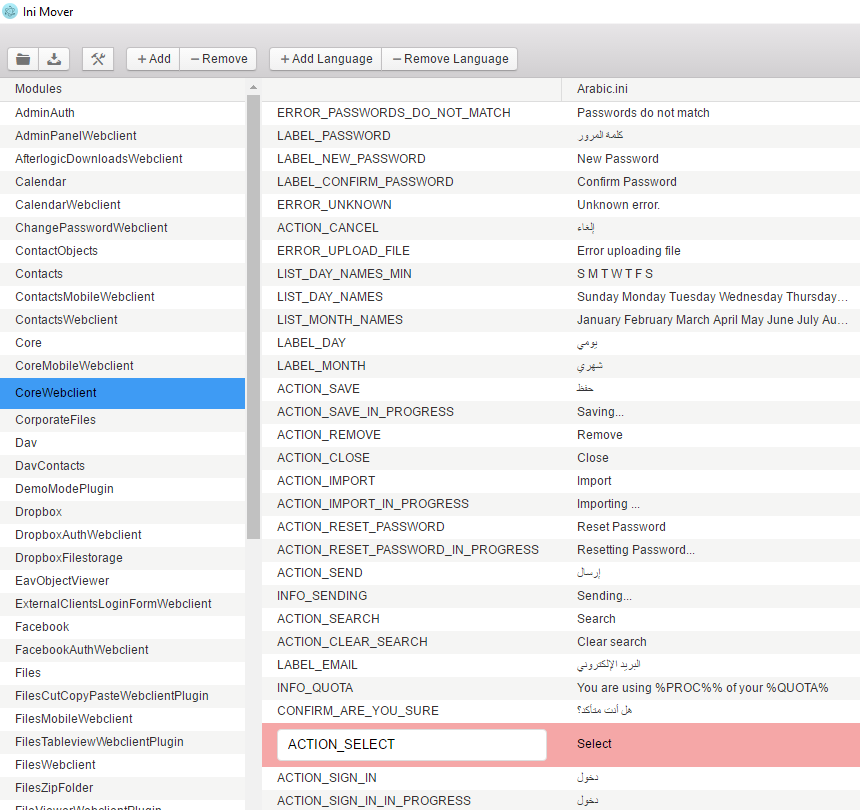Image resolution: width=860 pixels, height=810 pixels.
Task: Open the Dropbox module
Action: (x=38, y=512)
